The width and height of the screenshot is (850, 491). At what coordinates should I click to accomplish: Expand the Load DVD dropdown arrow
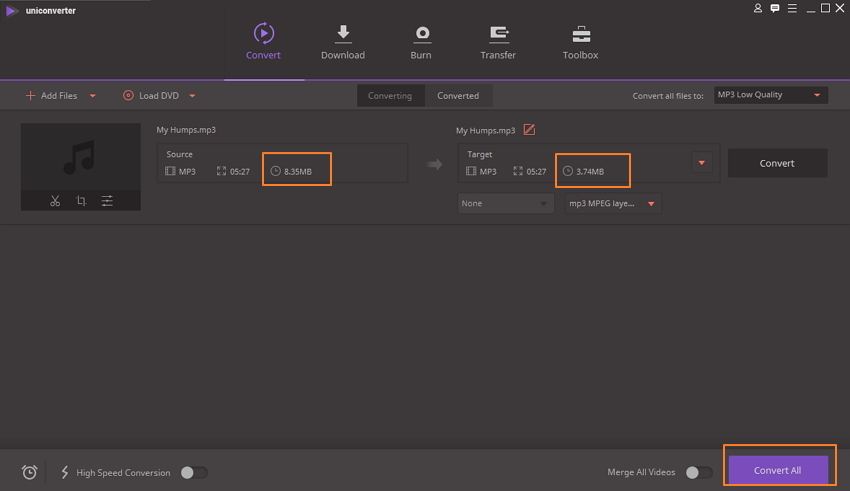pos(192,96)
